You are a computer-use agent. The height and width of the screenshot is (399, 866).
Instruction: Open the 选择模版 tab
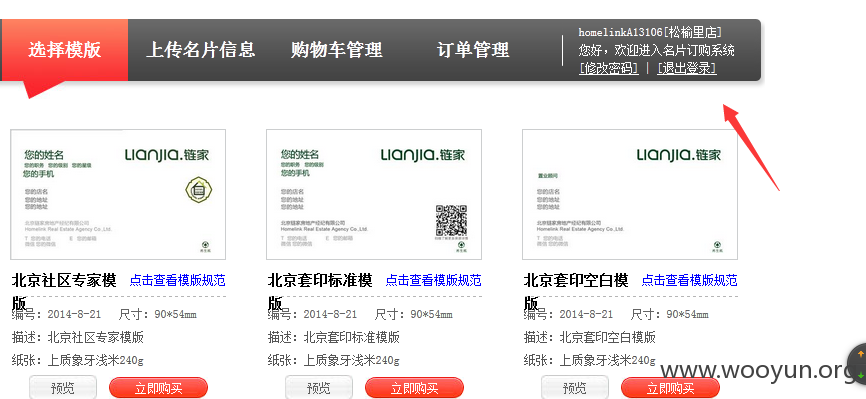point(65,50)
